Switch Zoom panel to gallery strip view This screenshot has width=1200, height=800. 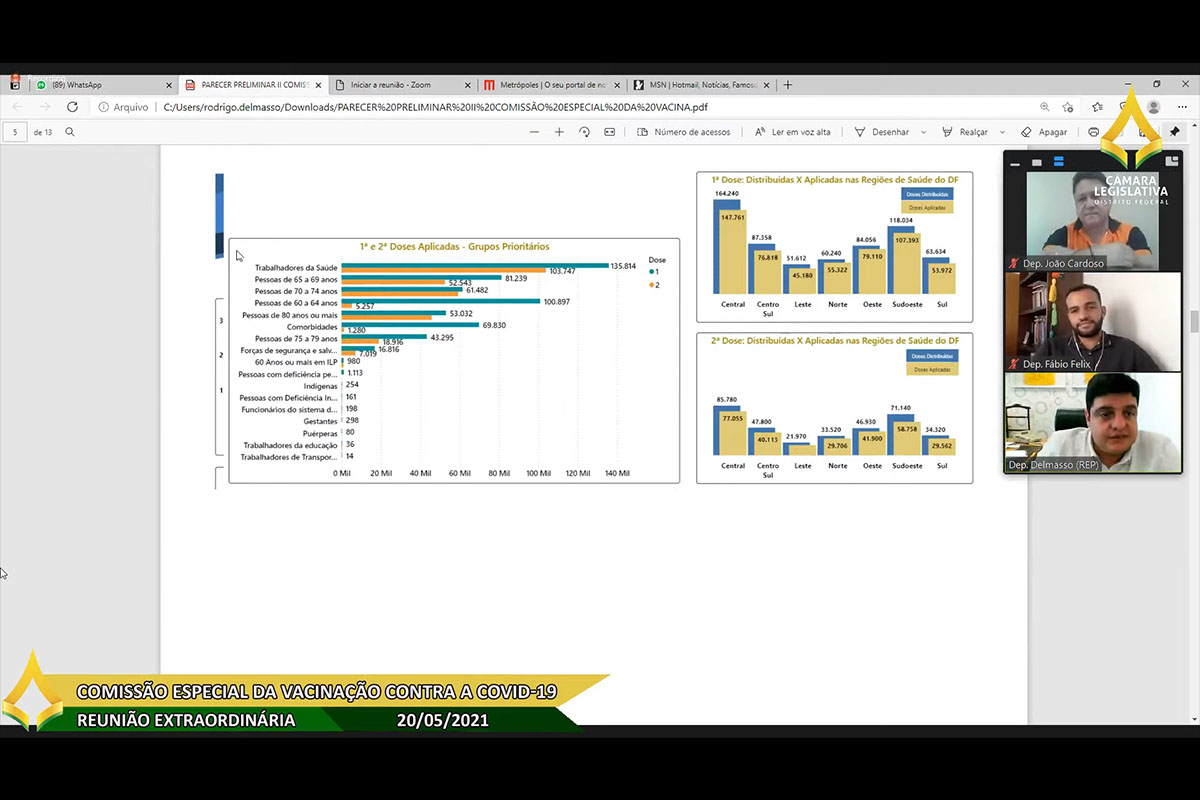click(1058, 162)
